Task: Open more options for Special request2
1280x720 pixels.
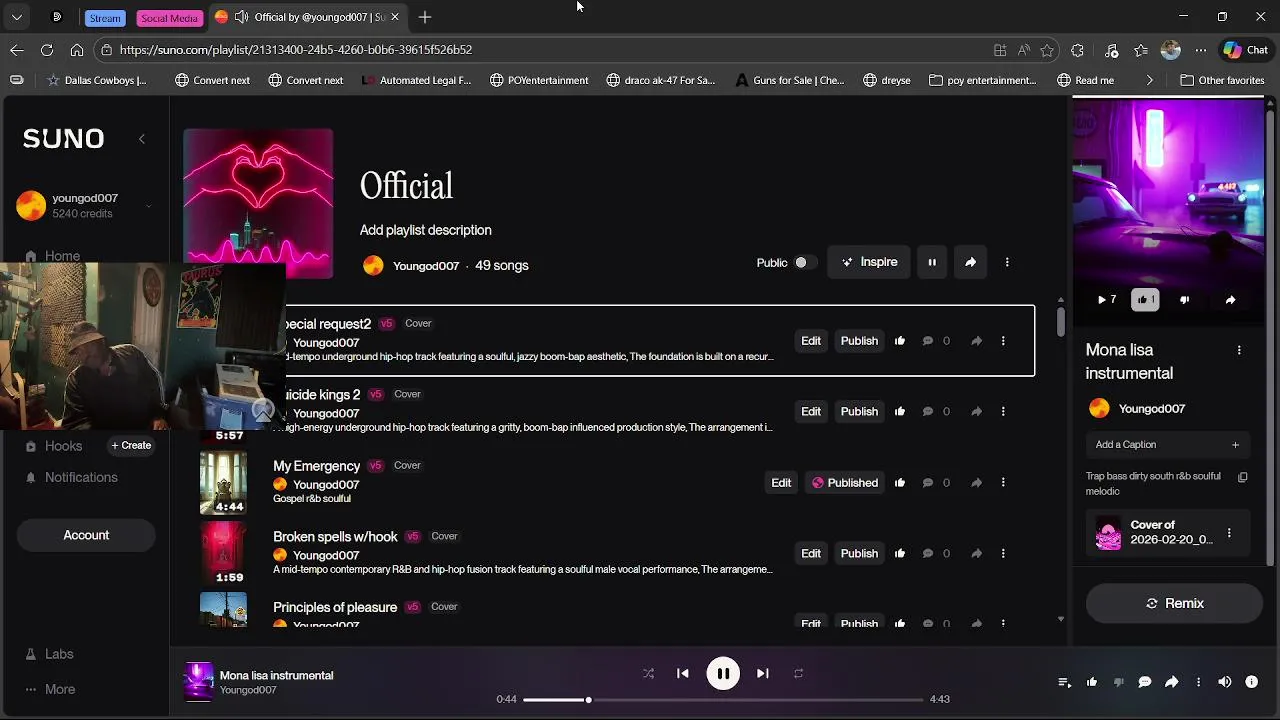Action: (1003, 341)
